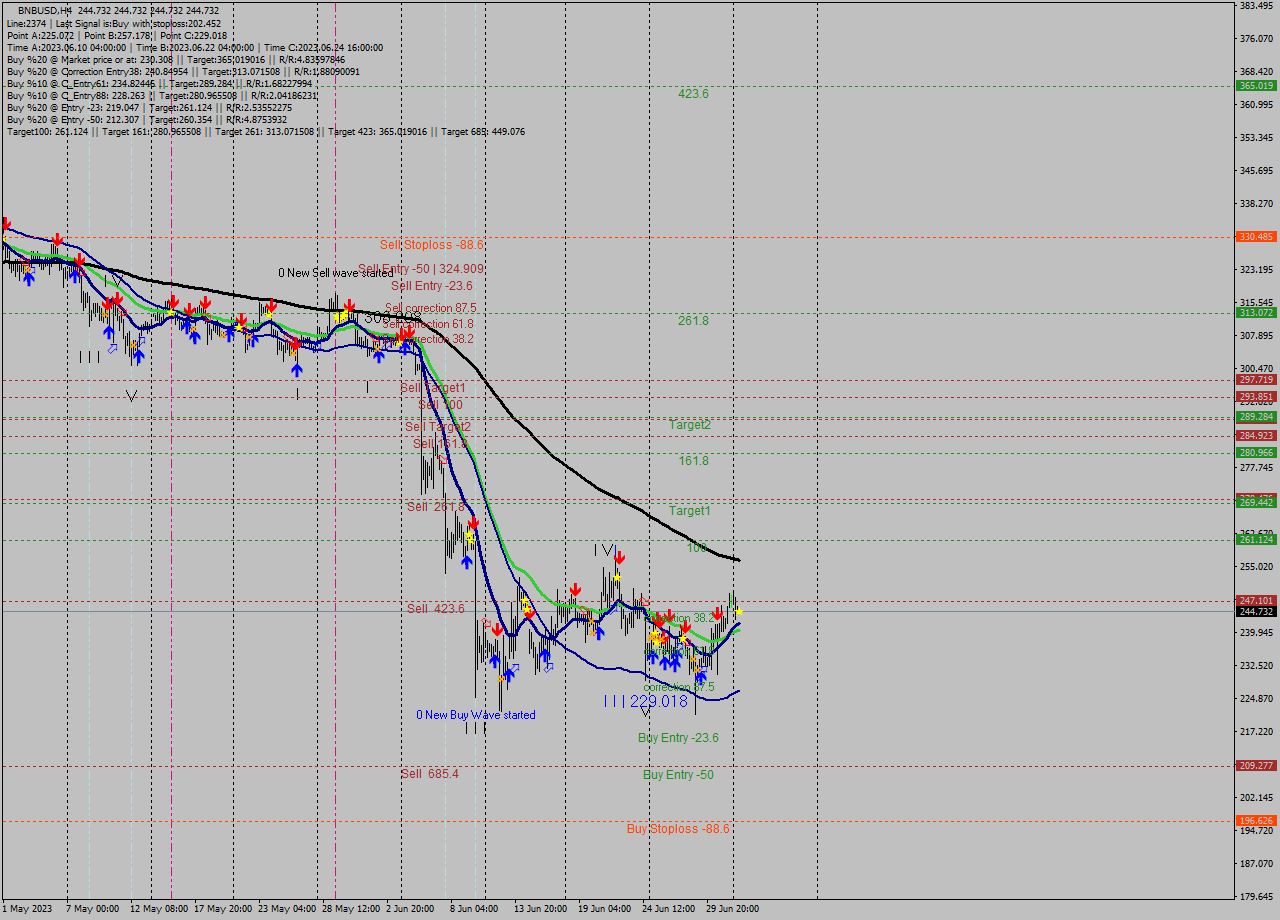Click the current price 244.732 tag
Screen dimensions: 1280x920
click(x=1256, y=612)
